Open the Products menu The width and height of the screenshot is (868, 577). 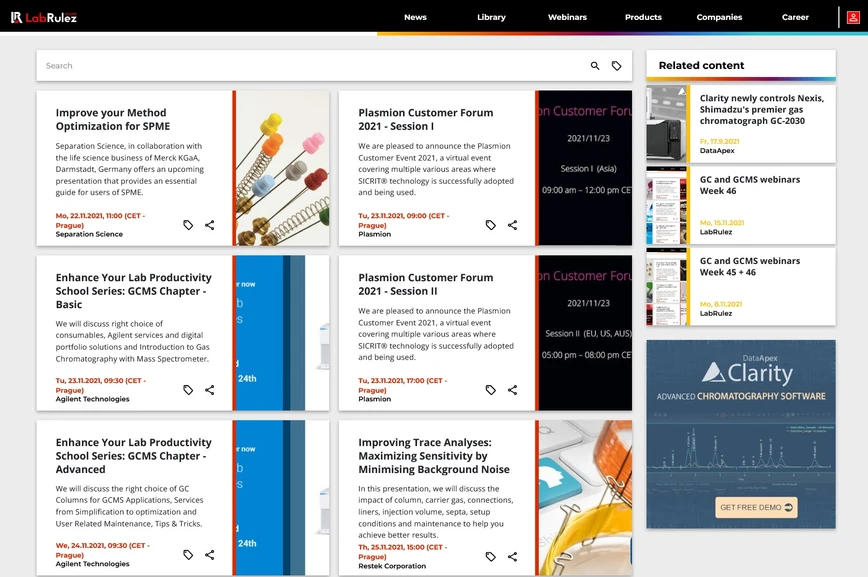[643, 17]
